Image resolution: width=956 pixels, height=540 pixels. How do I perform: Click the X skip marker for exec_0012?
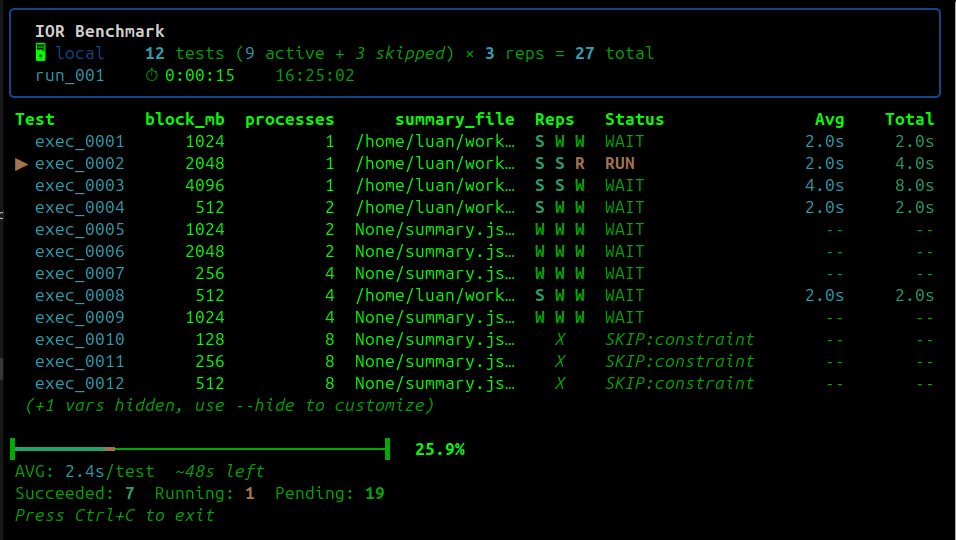(560, 383)
